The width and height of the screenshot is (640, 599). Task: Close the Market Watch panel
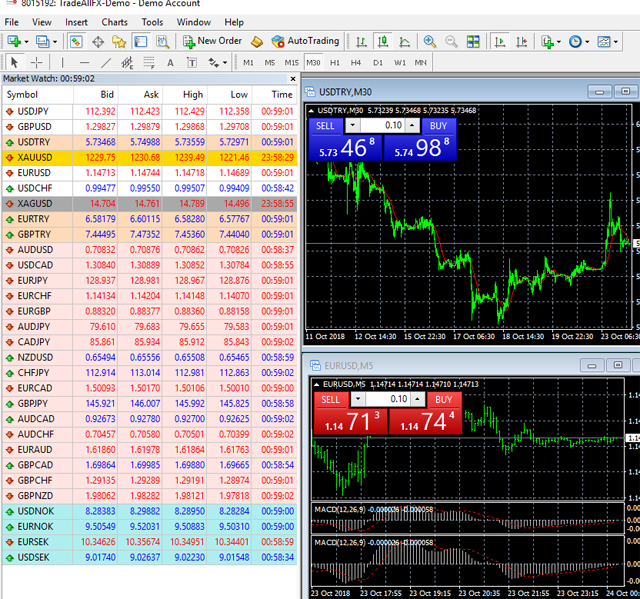pyautogui.click(x=293, y=79)
